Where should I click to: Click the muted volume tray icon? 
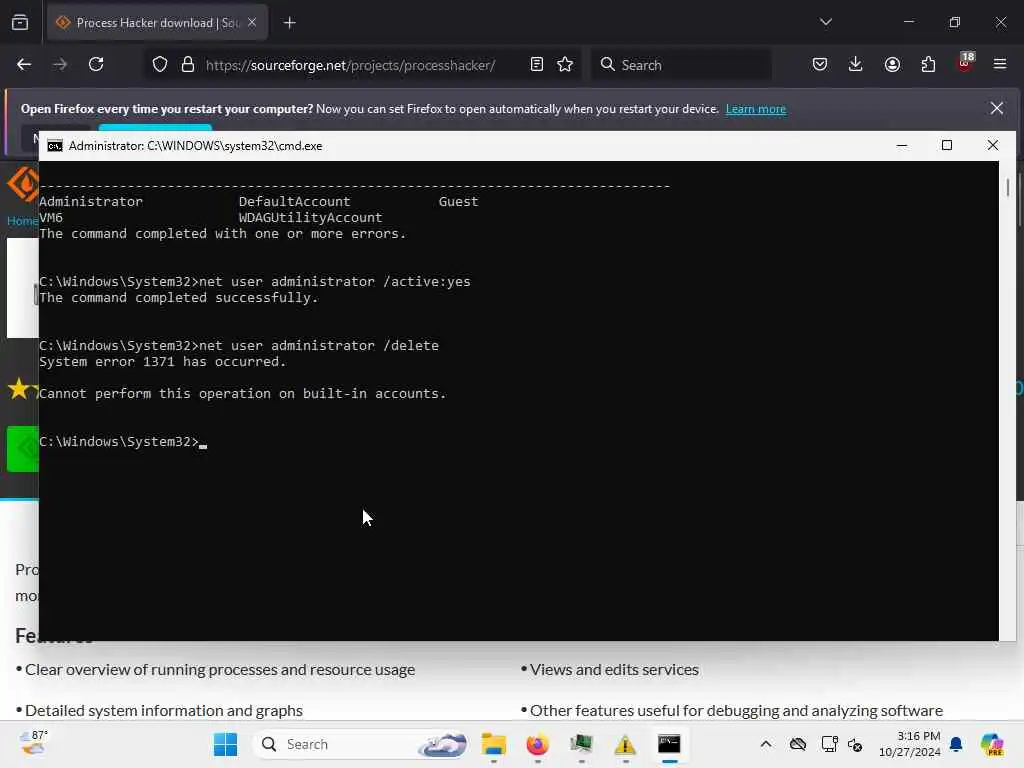(855, 744)
